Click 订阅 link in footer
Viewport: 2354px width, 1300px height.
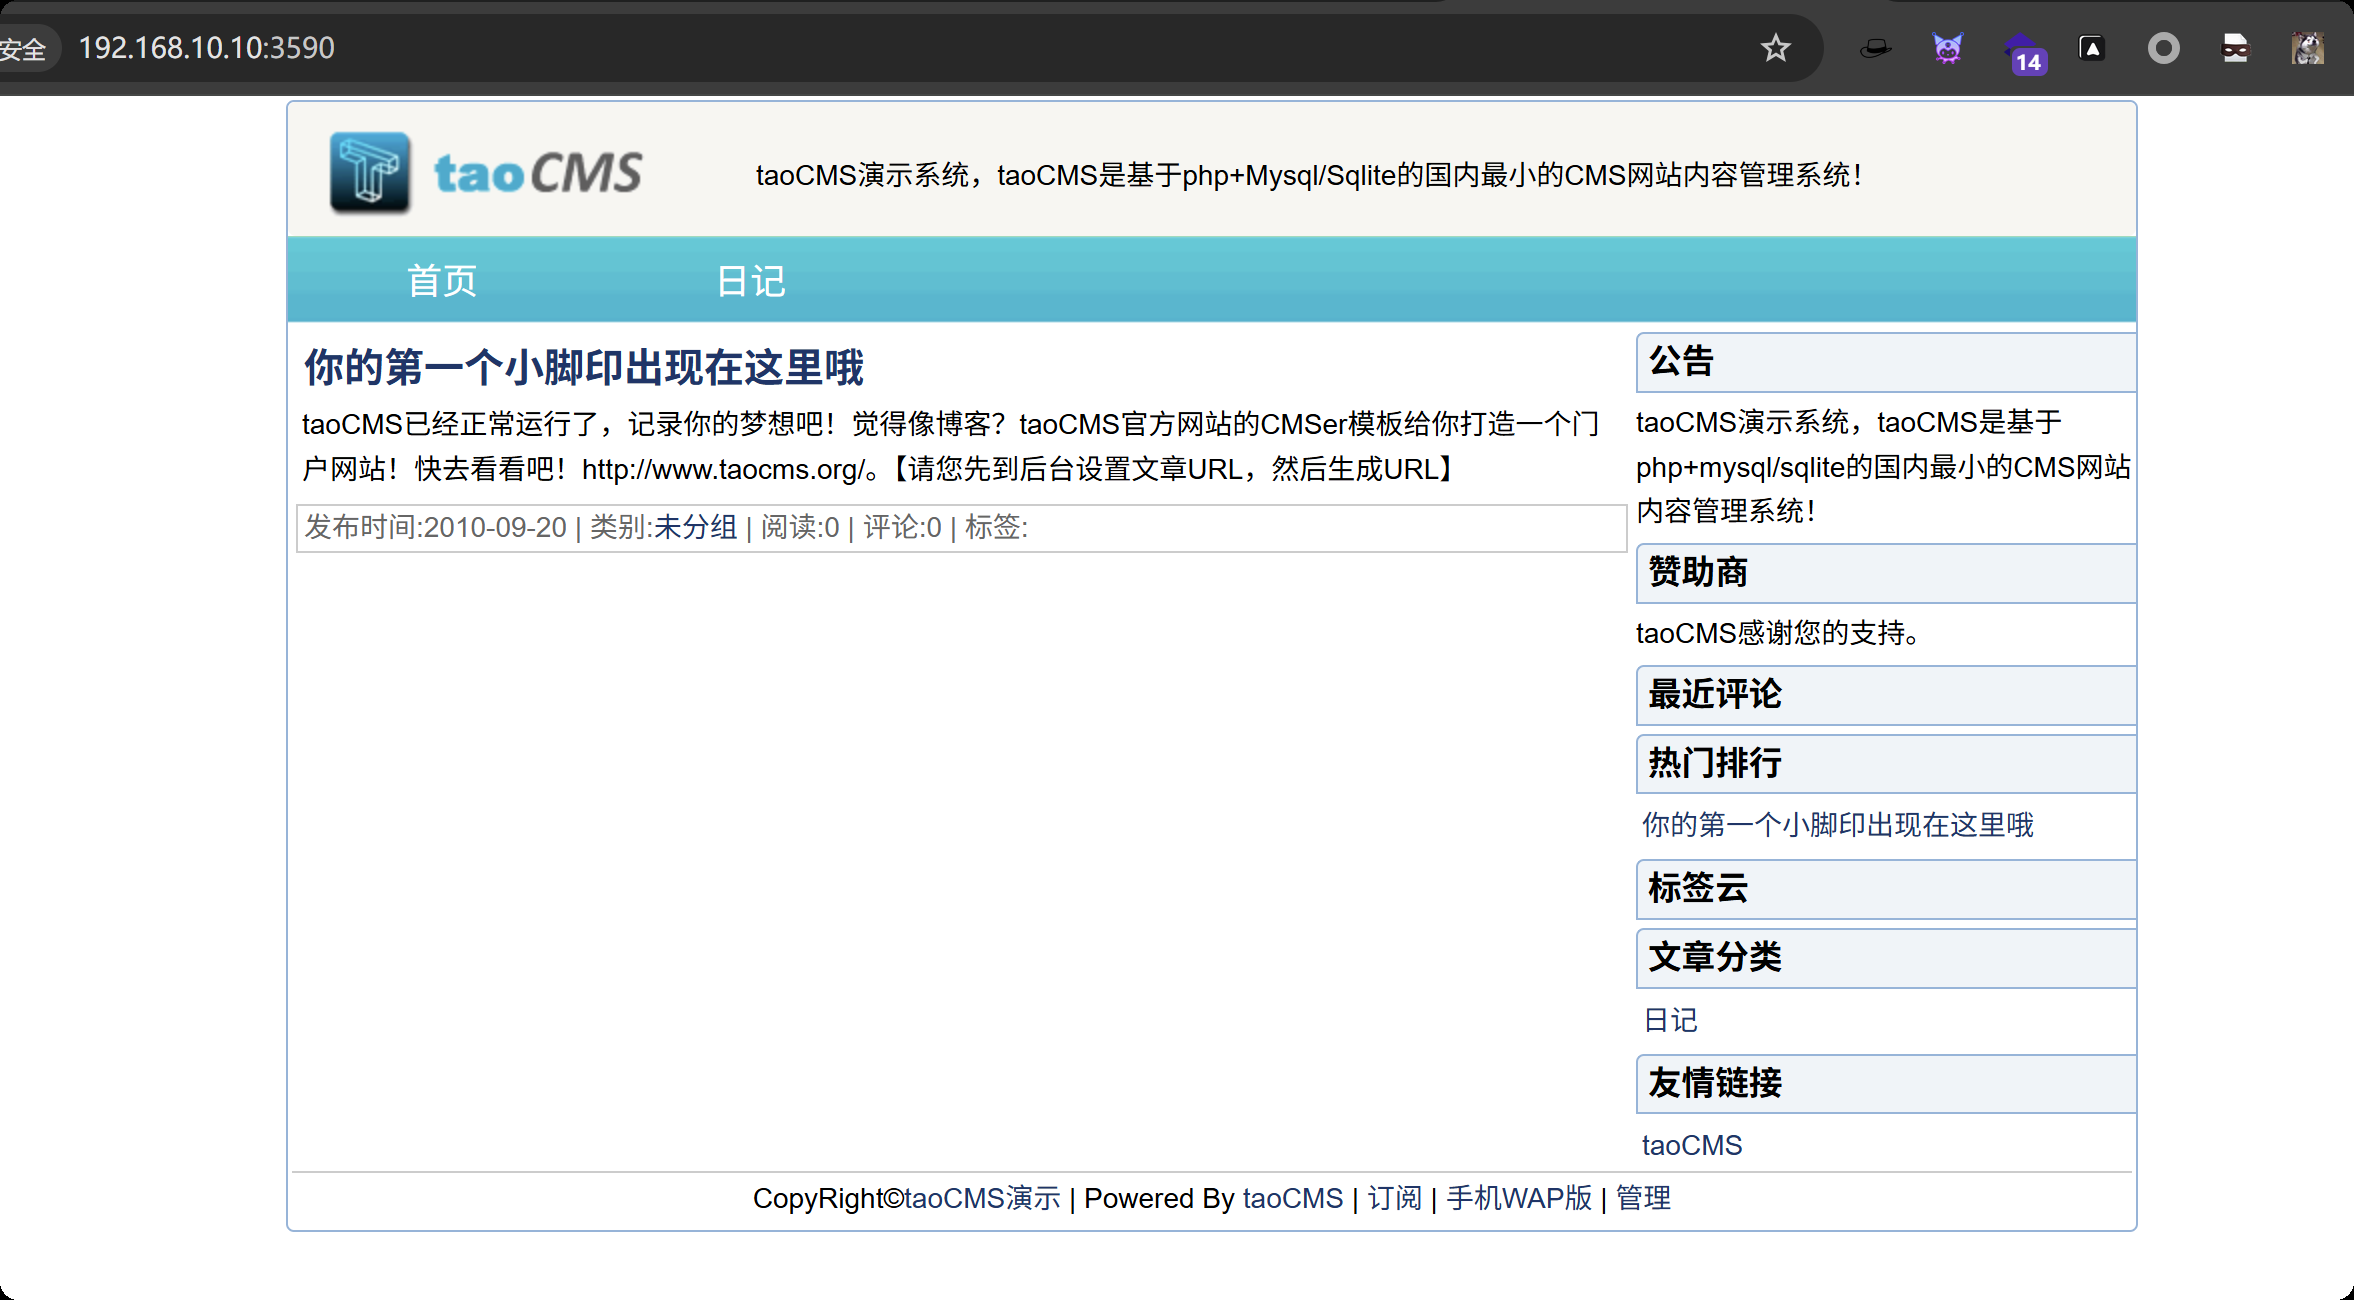tap(1394, 1198)
